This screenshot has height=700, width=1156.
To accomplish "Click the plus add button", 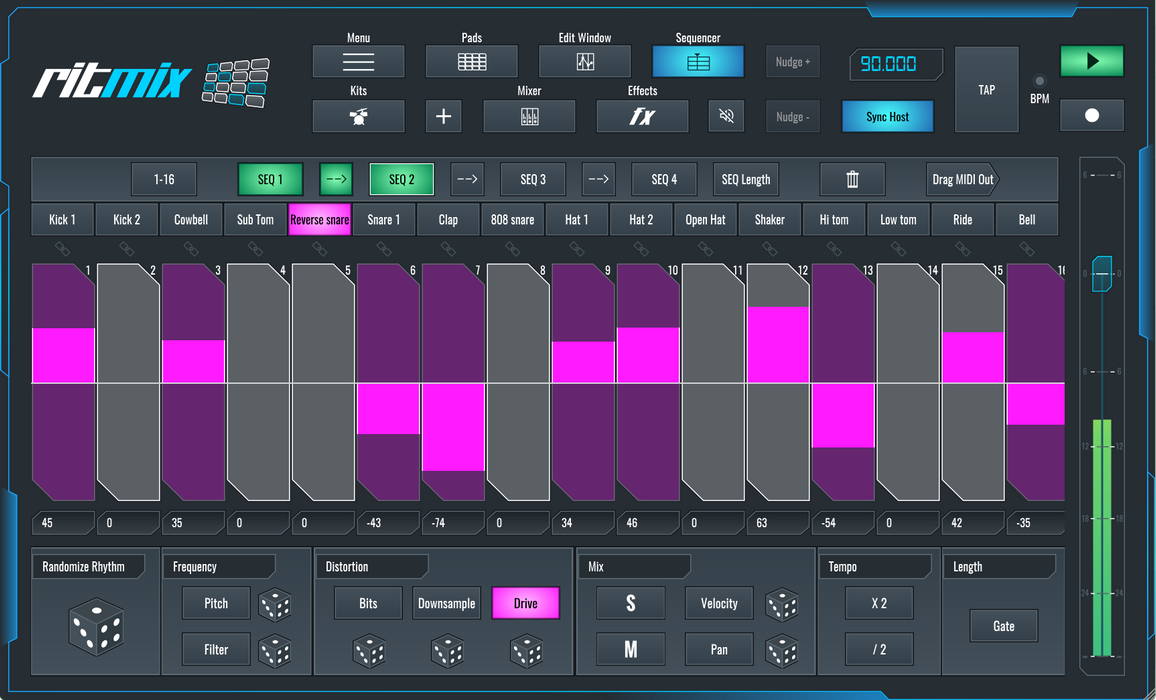I will point(444,116).
